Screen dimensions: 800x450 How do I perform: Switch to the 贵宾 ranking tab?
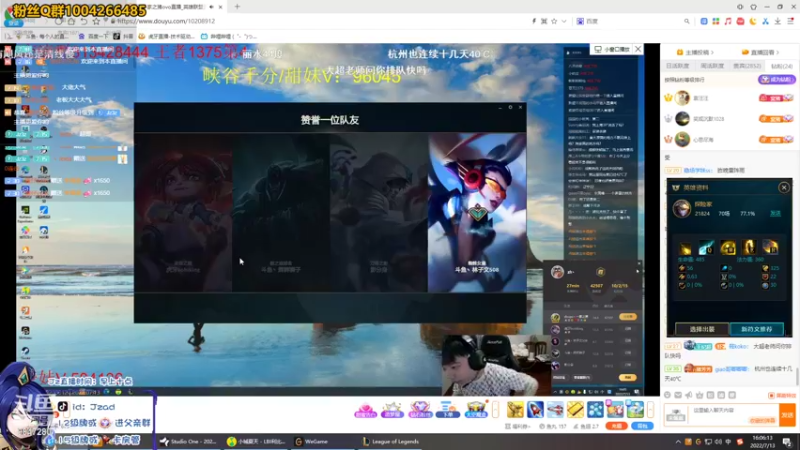(x=747, y=66)
